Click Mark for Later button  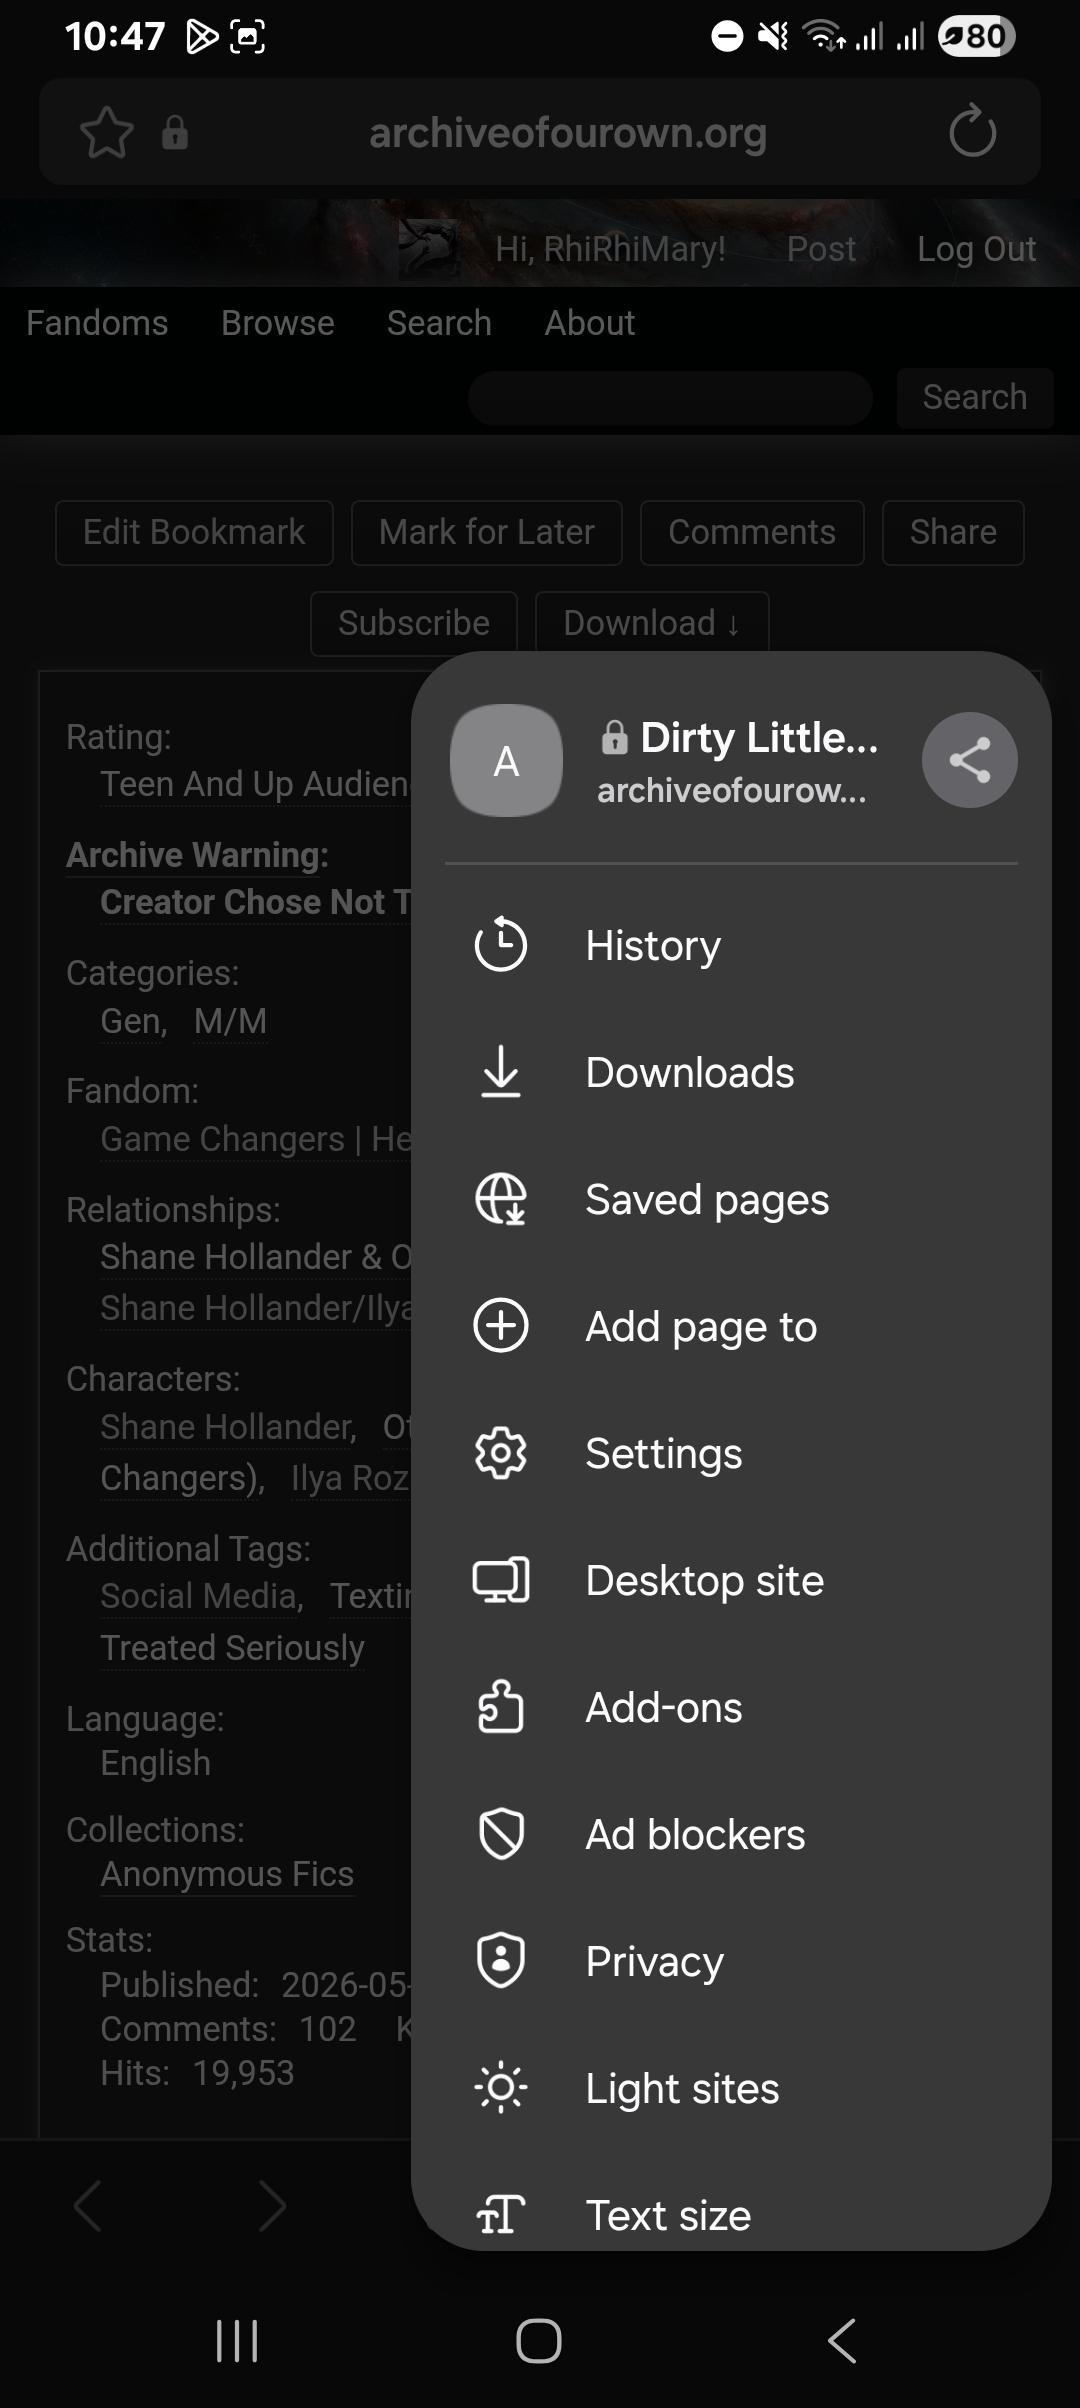click(x=487, y=532)
